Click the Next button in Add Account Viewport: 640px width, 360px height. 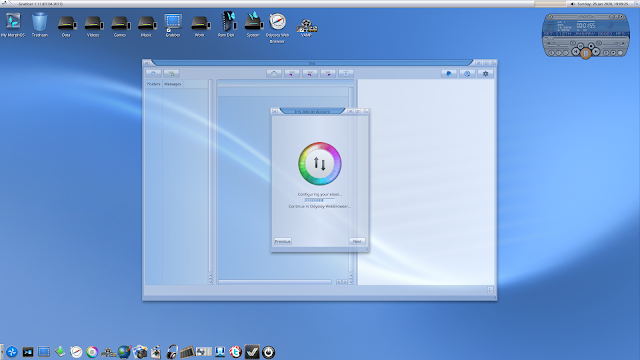point(357,241)
